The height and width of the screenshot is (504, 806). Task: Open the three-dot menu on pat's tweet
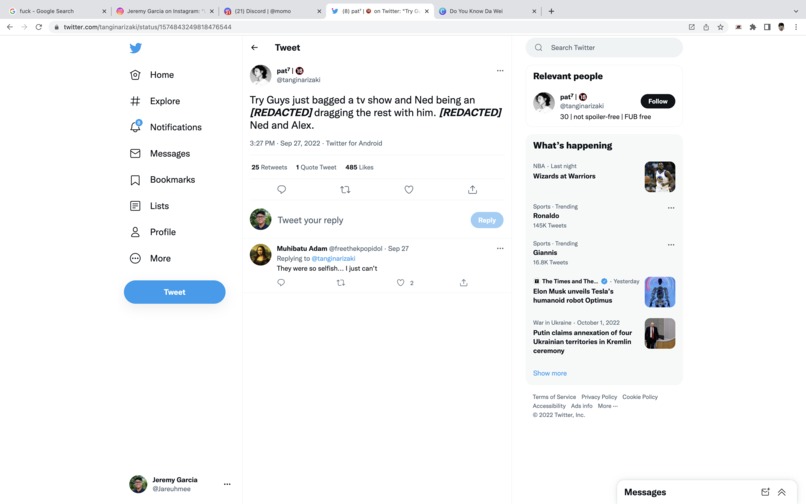500,70
